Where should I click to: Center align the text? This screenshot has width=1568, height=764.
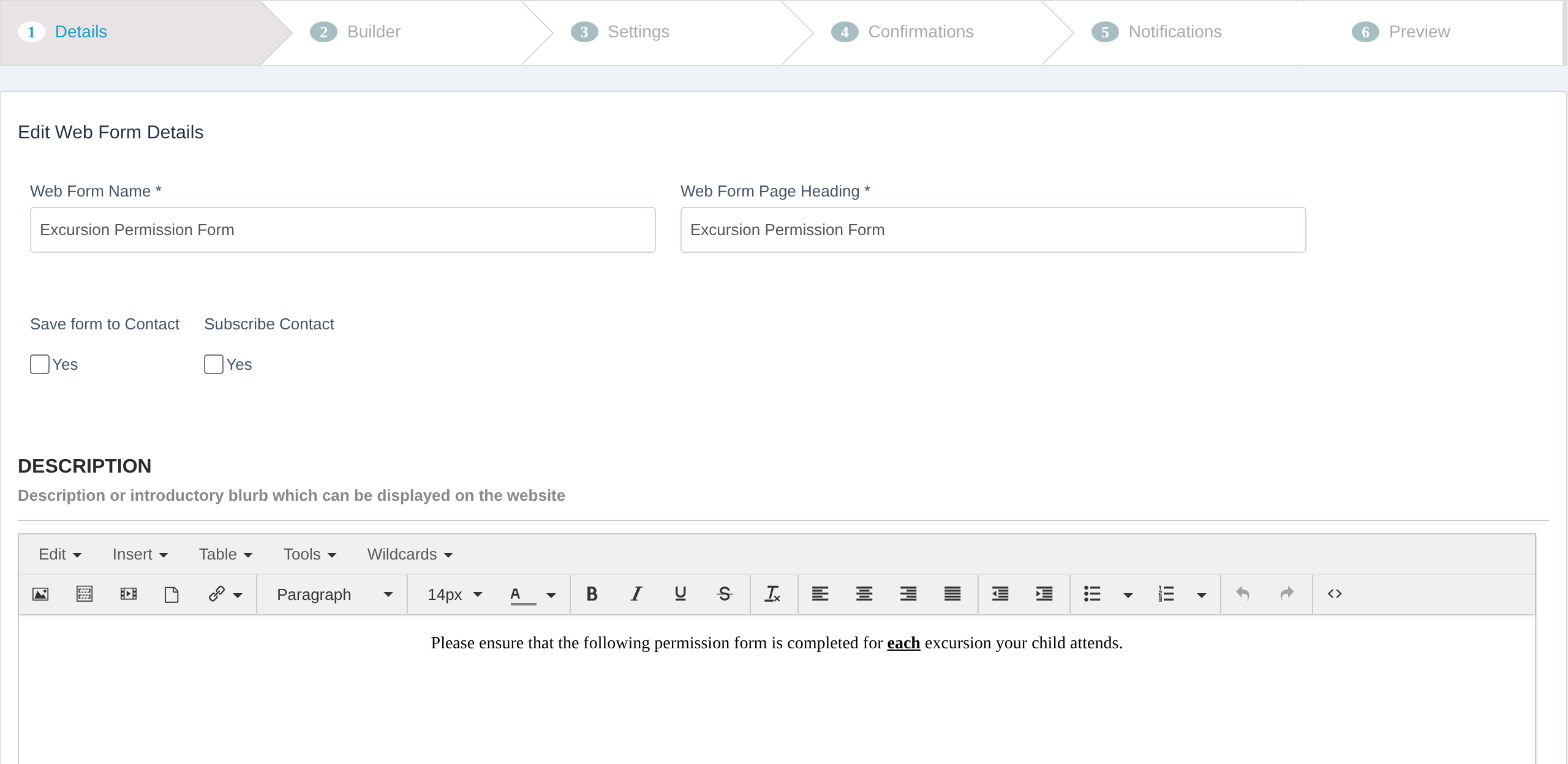[x=864, y=594]
